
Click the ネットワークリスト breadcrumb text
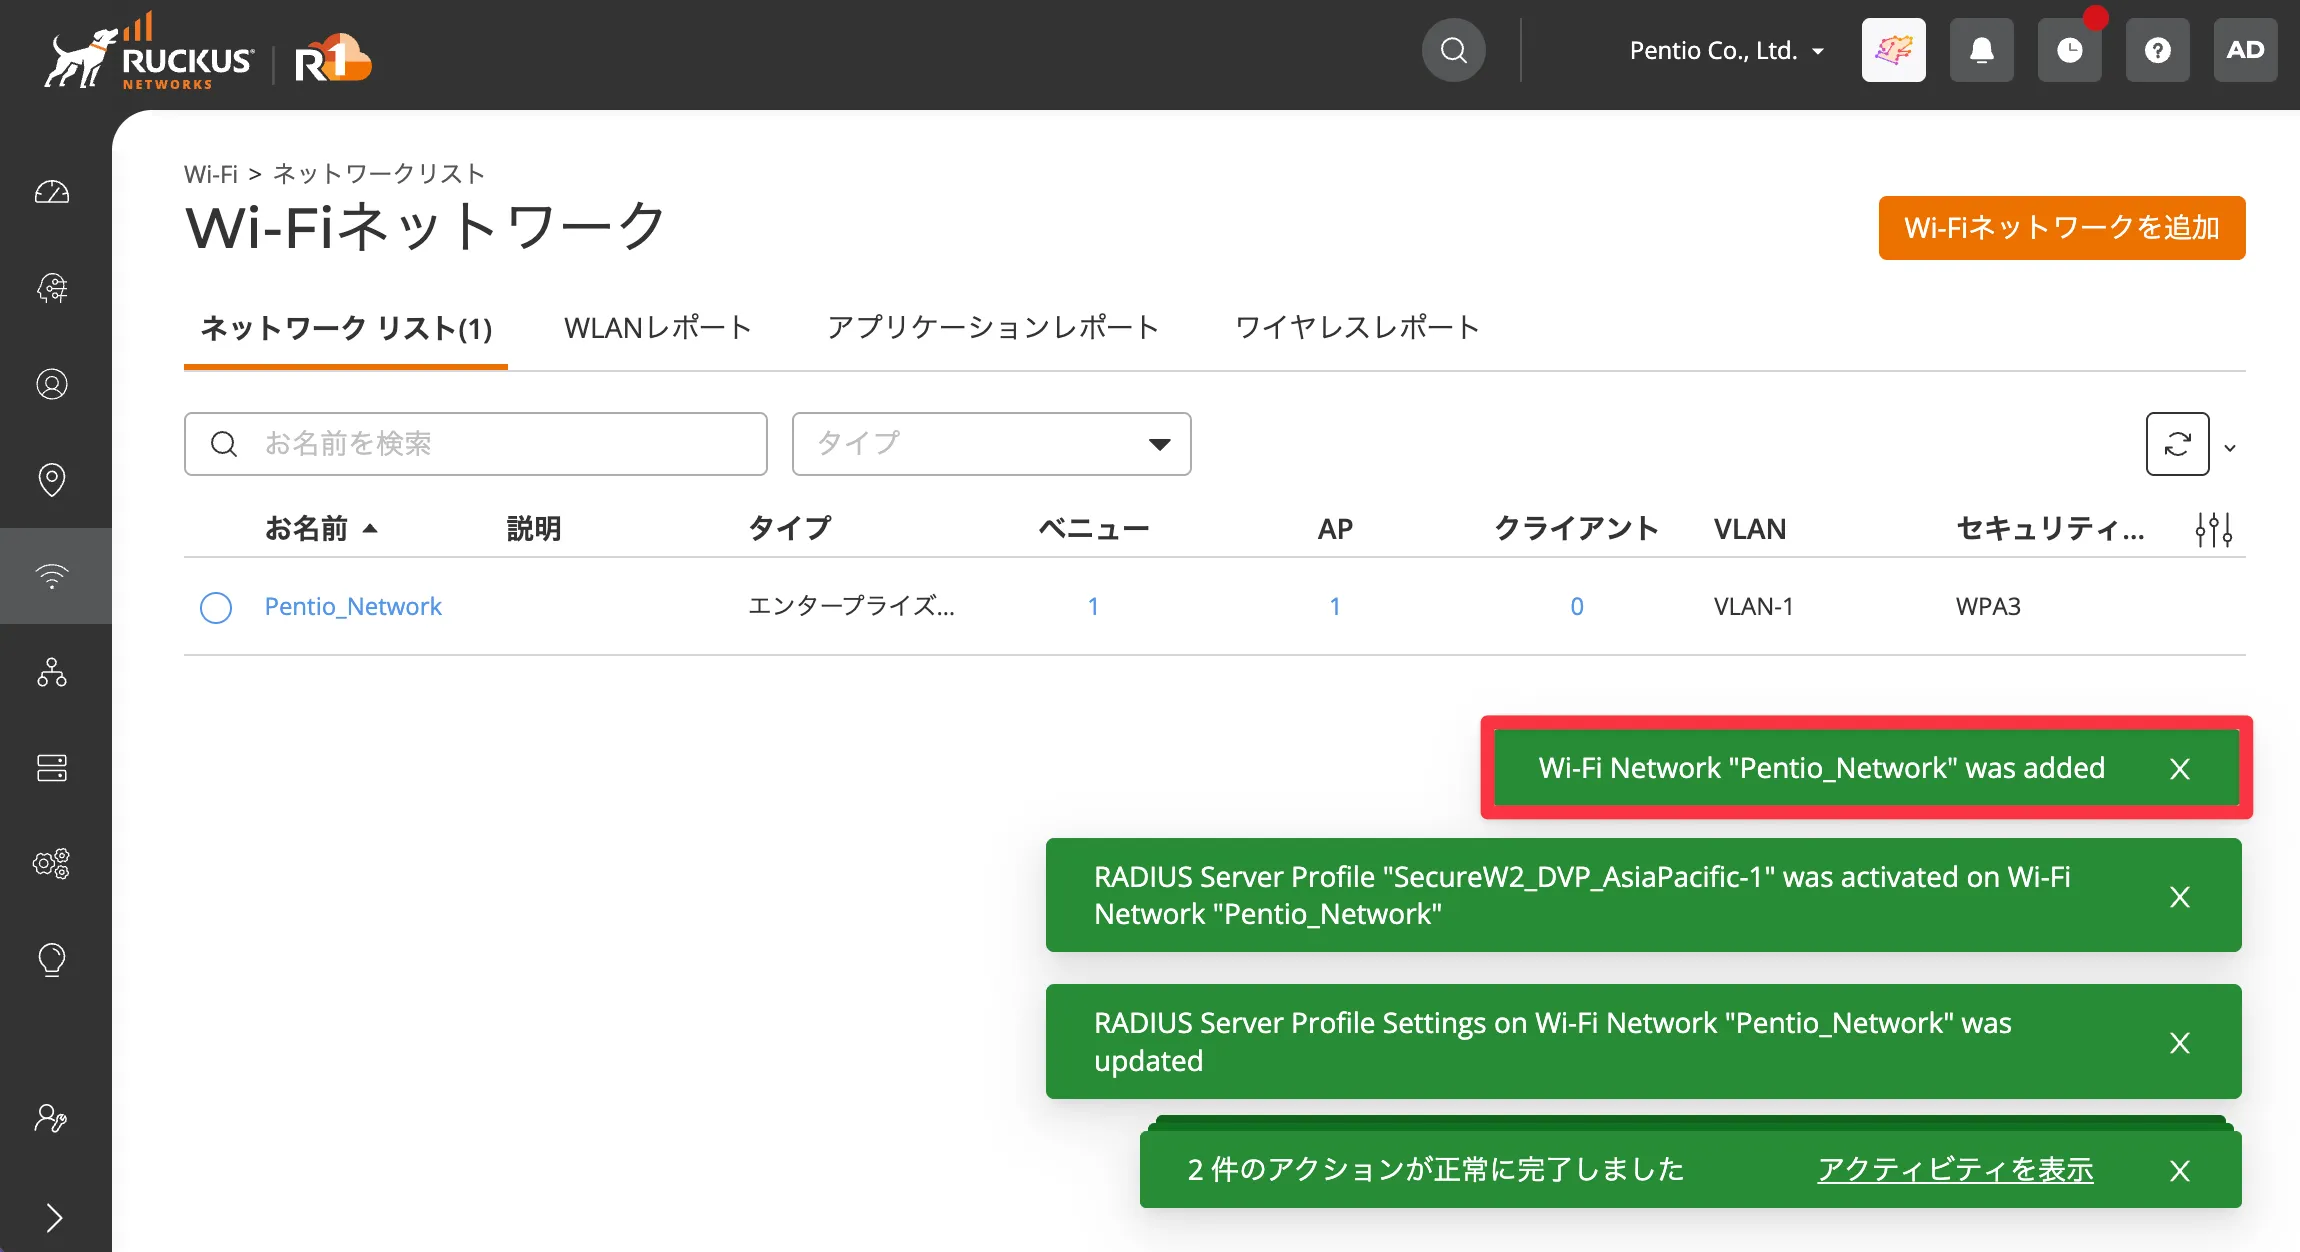click(379, 174)
